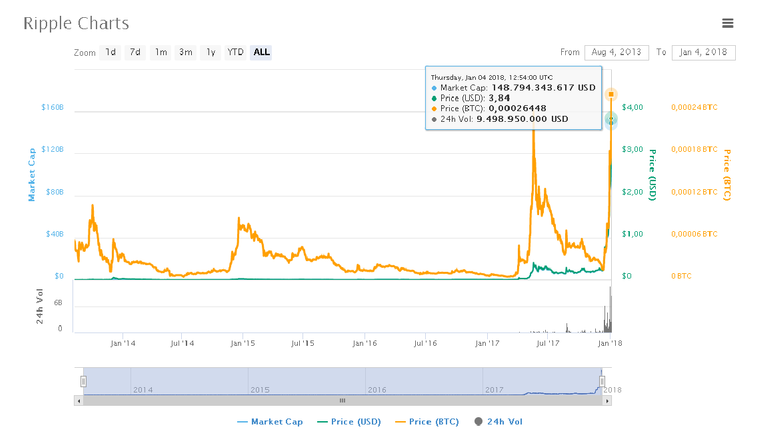
Task: Click the orange BTC price data point marker
Action: pyautogui.click(x=611, y=94)
